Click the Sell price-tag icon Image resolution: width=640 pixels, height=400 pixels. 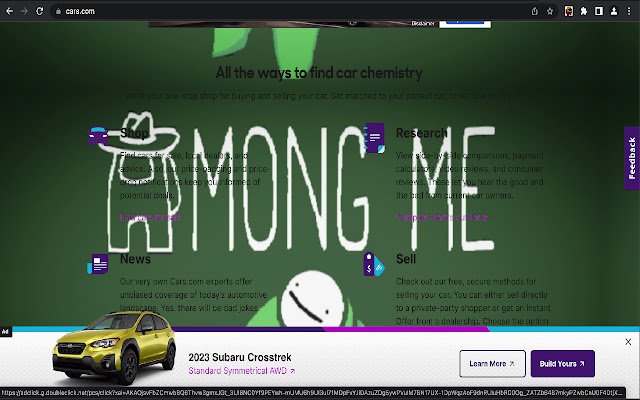pos(374,264)
